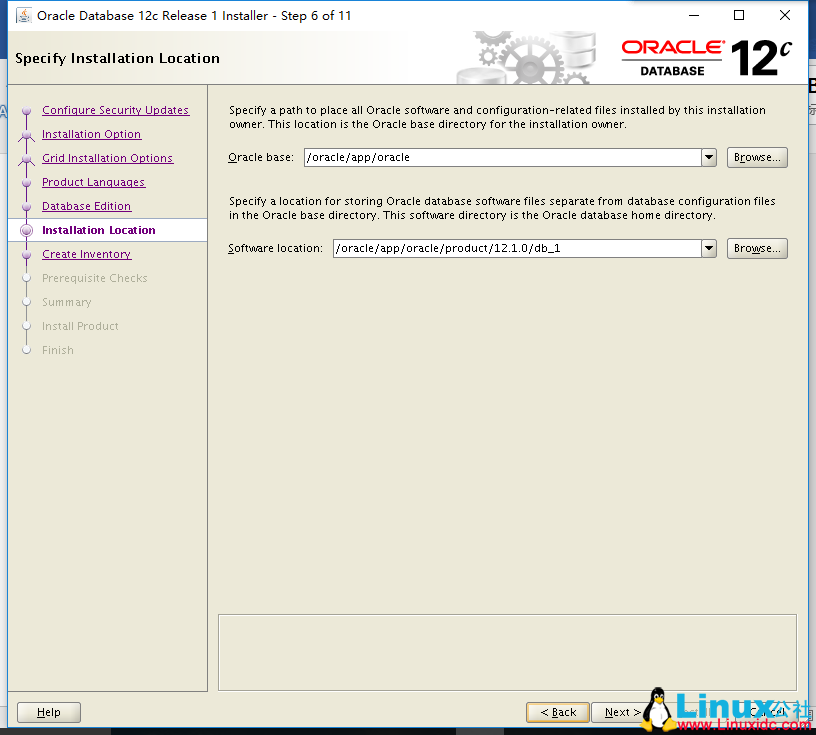Click the progress dot beside Create Inventory
816x735 pixels.
pyautogui.click(x=27, y=254)
